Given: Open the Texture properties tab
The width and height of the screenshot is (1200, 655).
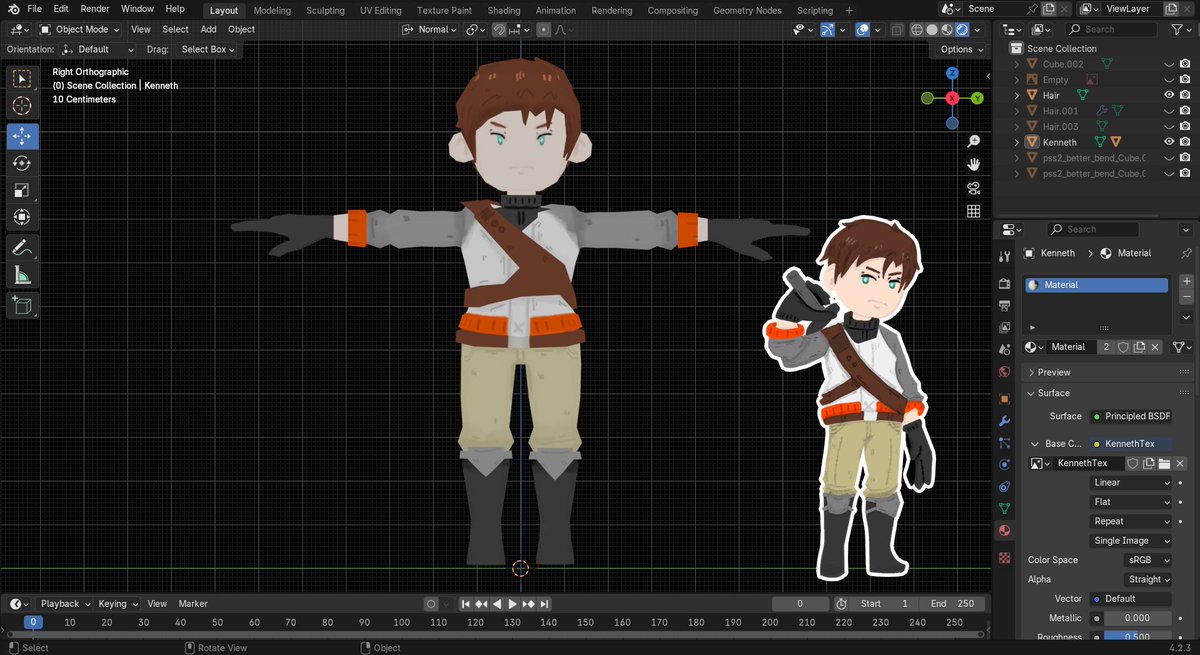Looking at the screenshot, I should (x=1005, y=557).
